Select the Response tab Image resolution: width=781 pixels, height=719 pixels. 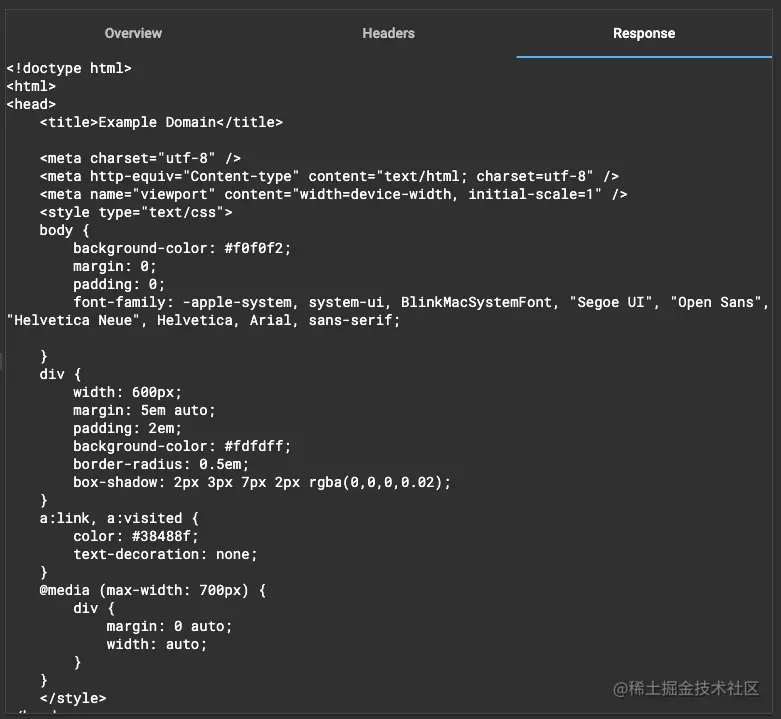coord(644,33)
